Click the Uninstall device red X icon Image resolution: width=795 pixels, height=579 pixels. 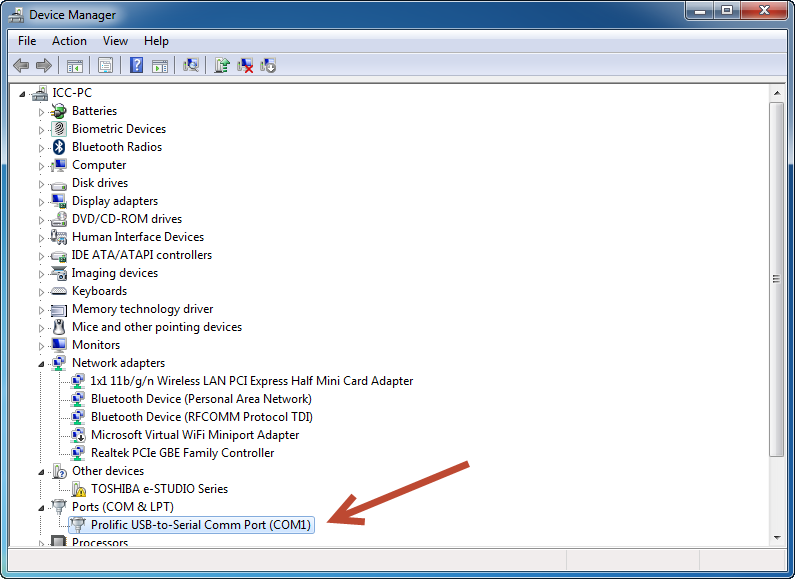pos(245,65)
